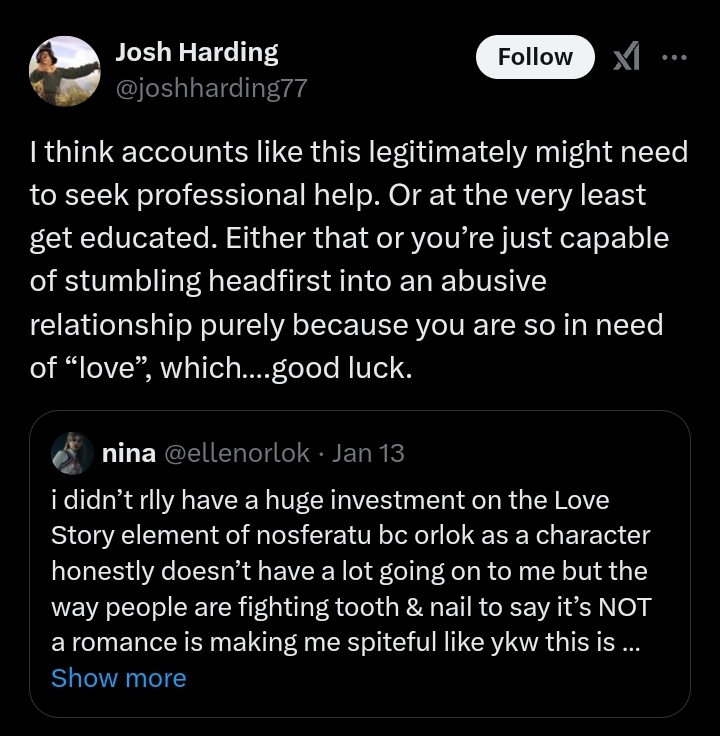This screenshot has width=720, height=736.
Task: Open the three-dot more options menu
Action: tap(675, 58)
